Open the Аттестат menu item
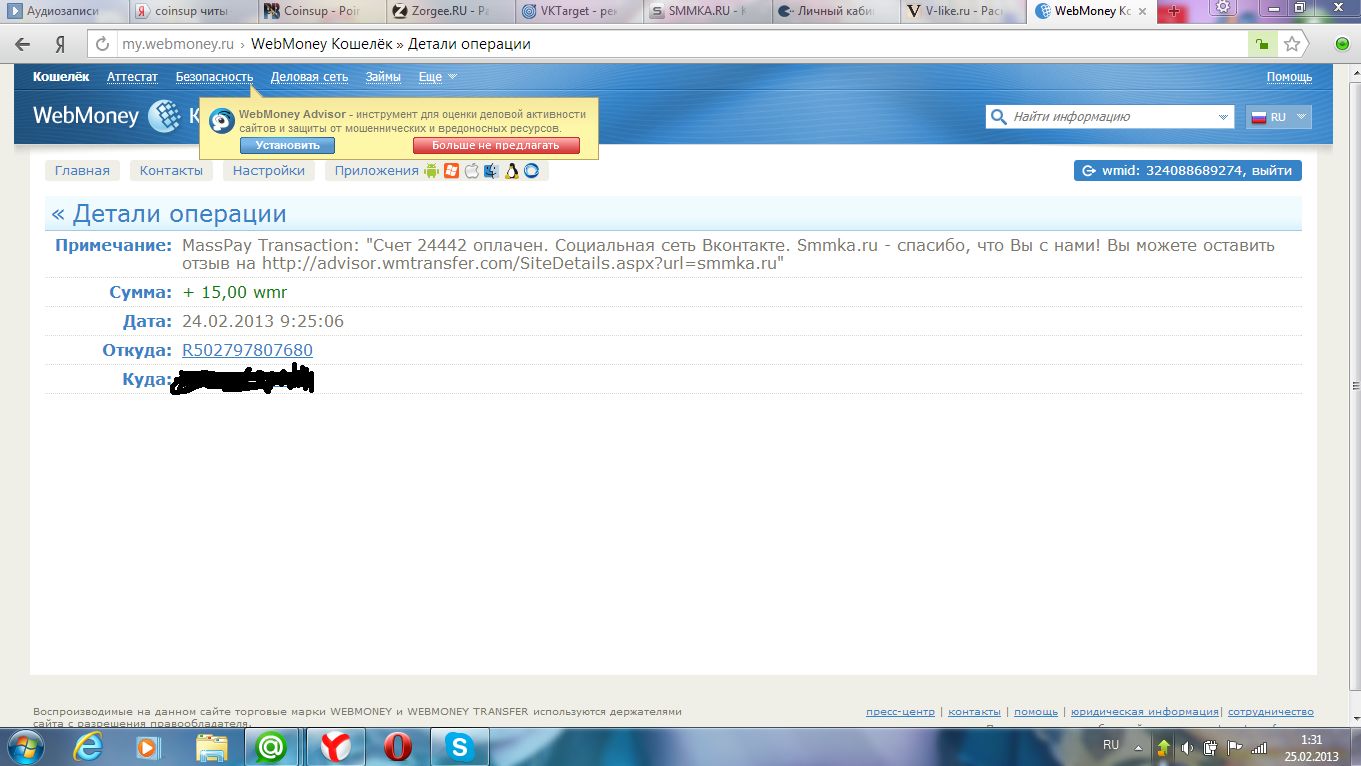This screenshot has width=1361, height=766. point(132,77)
